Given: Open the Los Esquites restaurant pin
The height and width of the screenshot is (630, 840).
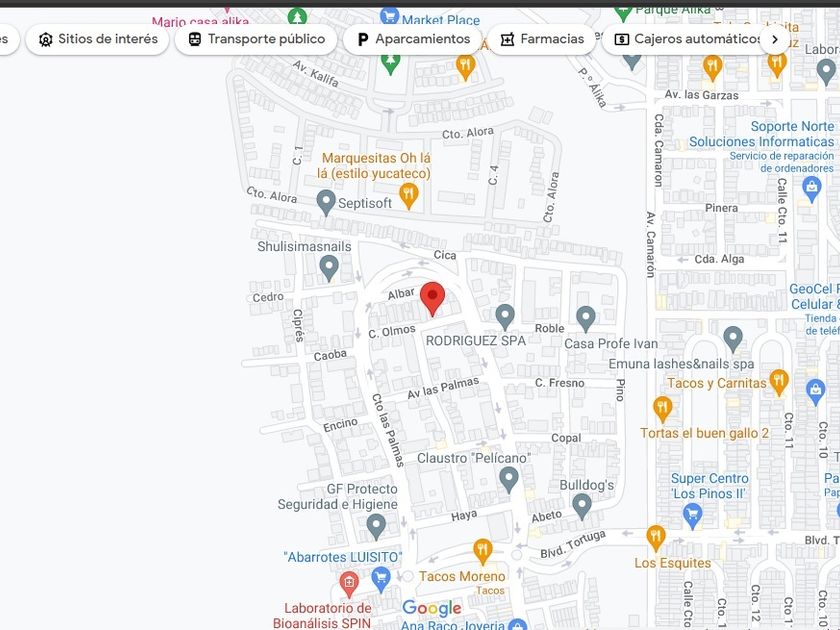Looking at the screenshot, I should pos(656,538).
